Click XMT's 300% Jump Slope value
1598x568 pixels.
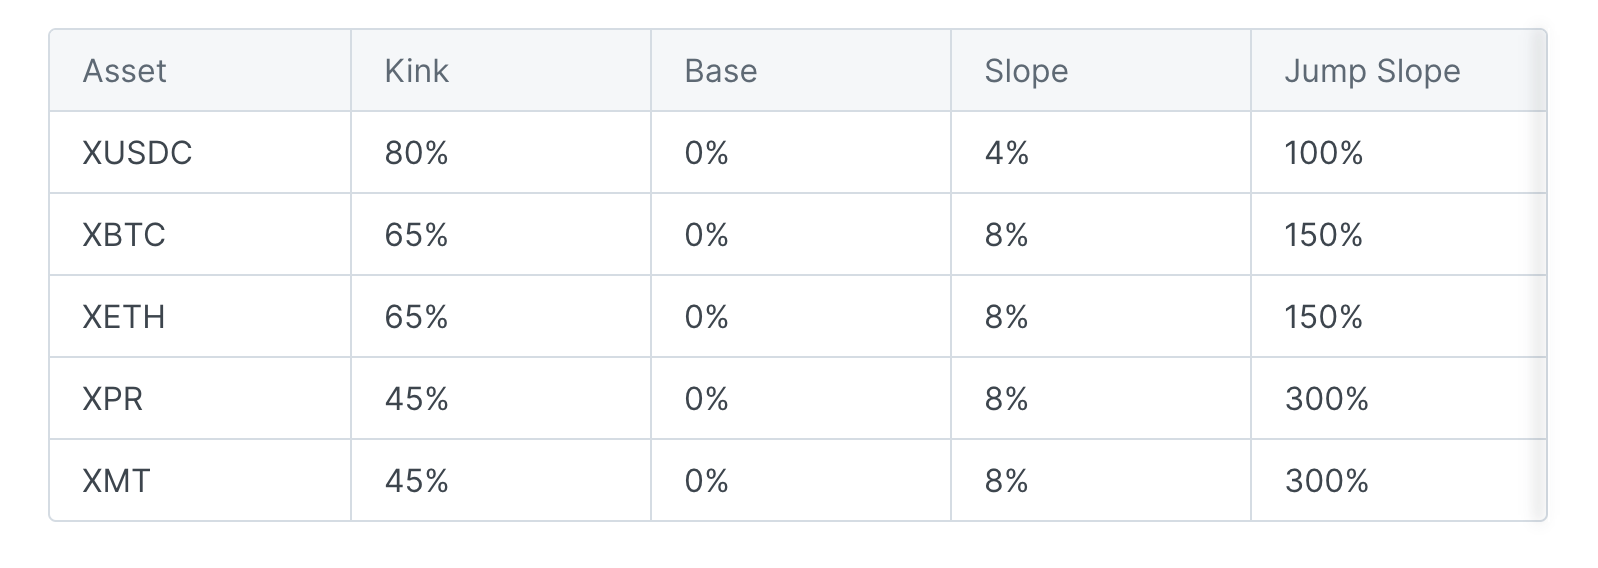click(x=1326, y=481)
